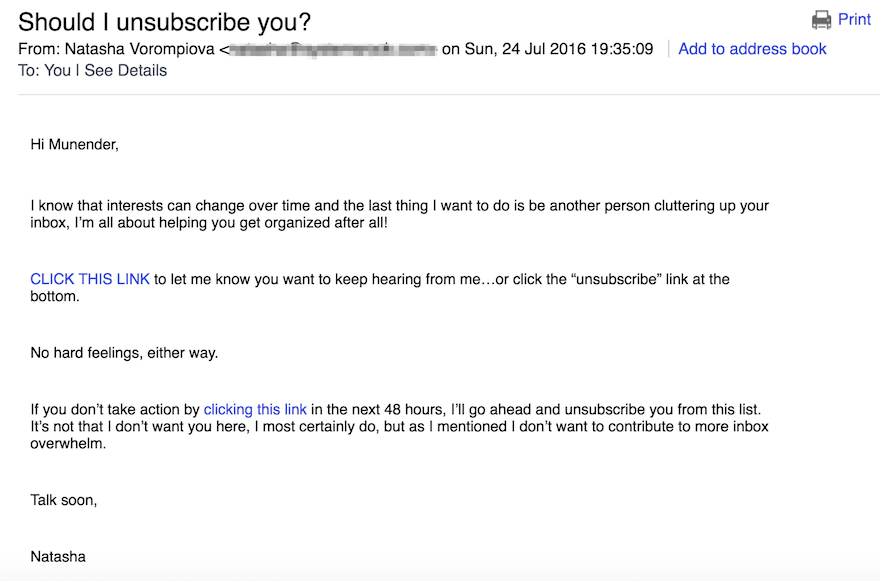
Task: Click the greeting "Hi Munender,"
Action: pos(75,145)
